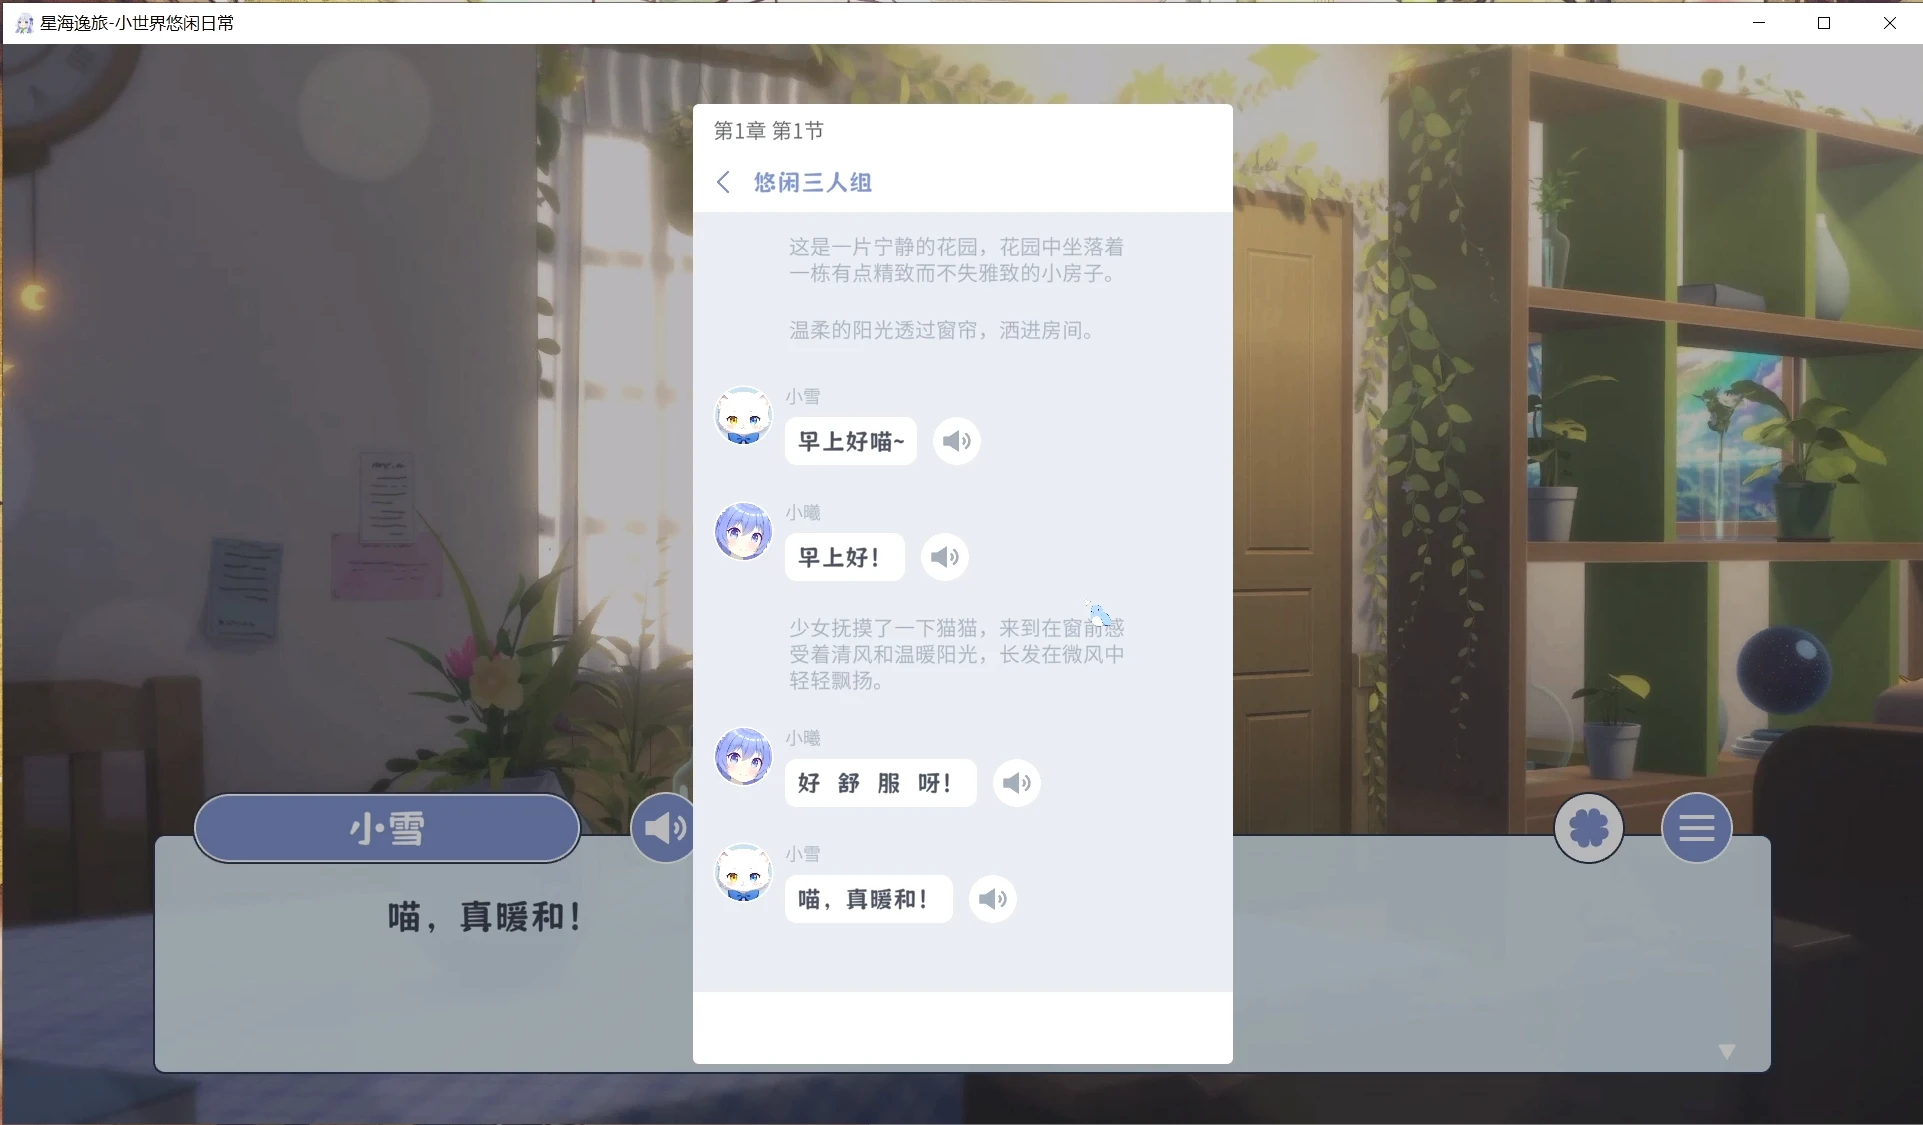Play voice for 小雪's 早上好喵~ message

[957, 441]
